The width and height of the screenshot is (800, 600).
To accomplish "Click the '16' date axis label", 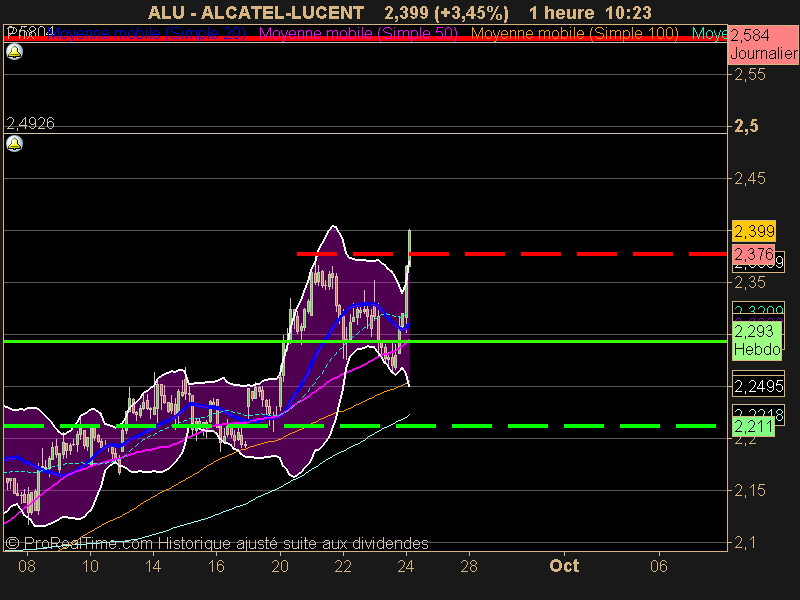I will coord(216,566).
